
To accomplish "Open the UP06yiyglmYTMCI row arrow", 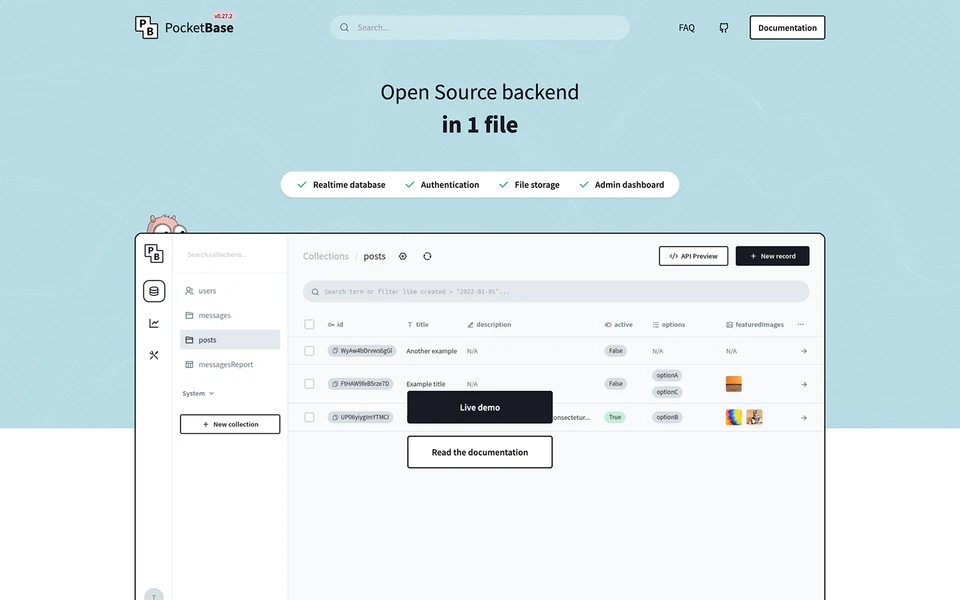I will 804,418.
